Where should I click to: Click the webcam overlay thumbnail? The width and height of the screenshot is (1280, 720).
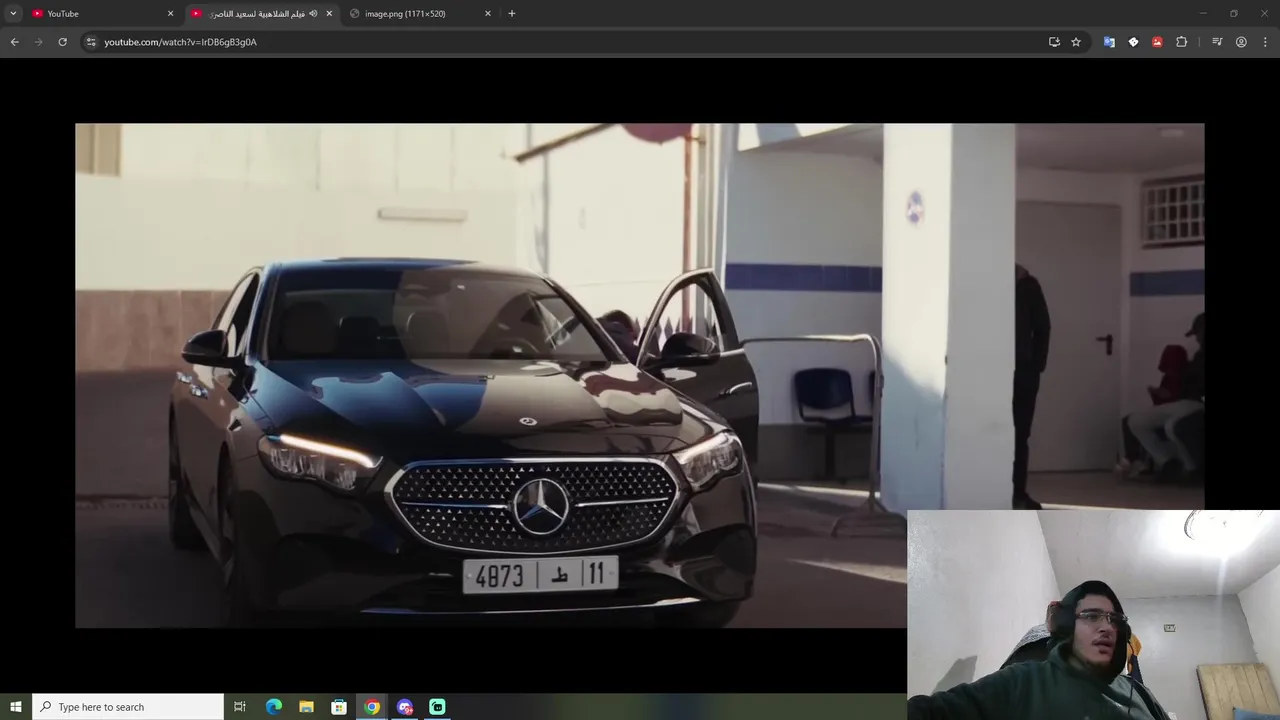[x=1093, y=615]
